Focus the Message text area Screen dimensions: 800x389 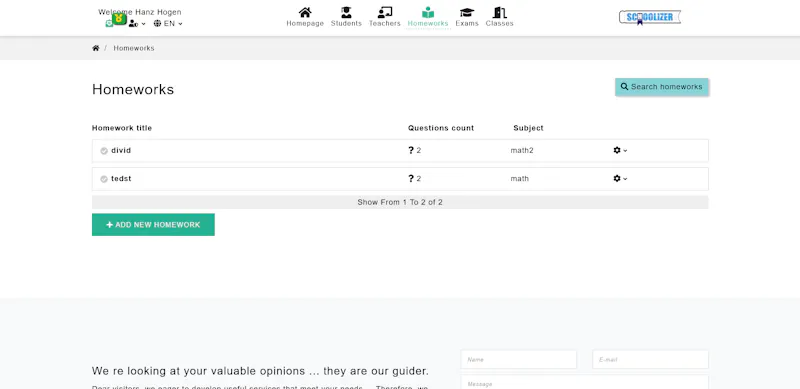585,382
